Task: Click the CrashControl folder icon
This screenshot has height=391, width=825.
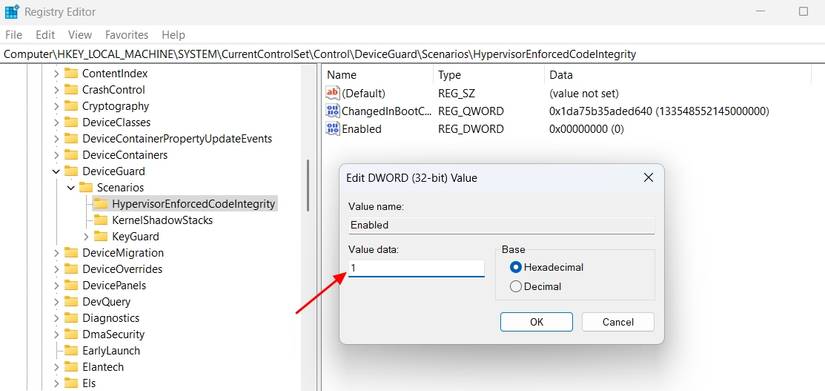Action: click(71, 90)
